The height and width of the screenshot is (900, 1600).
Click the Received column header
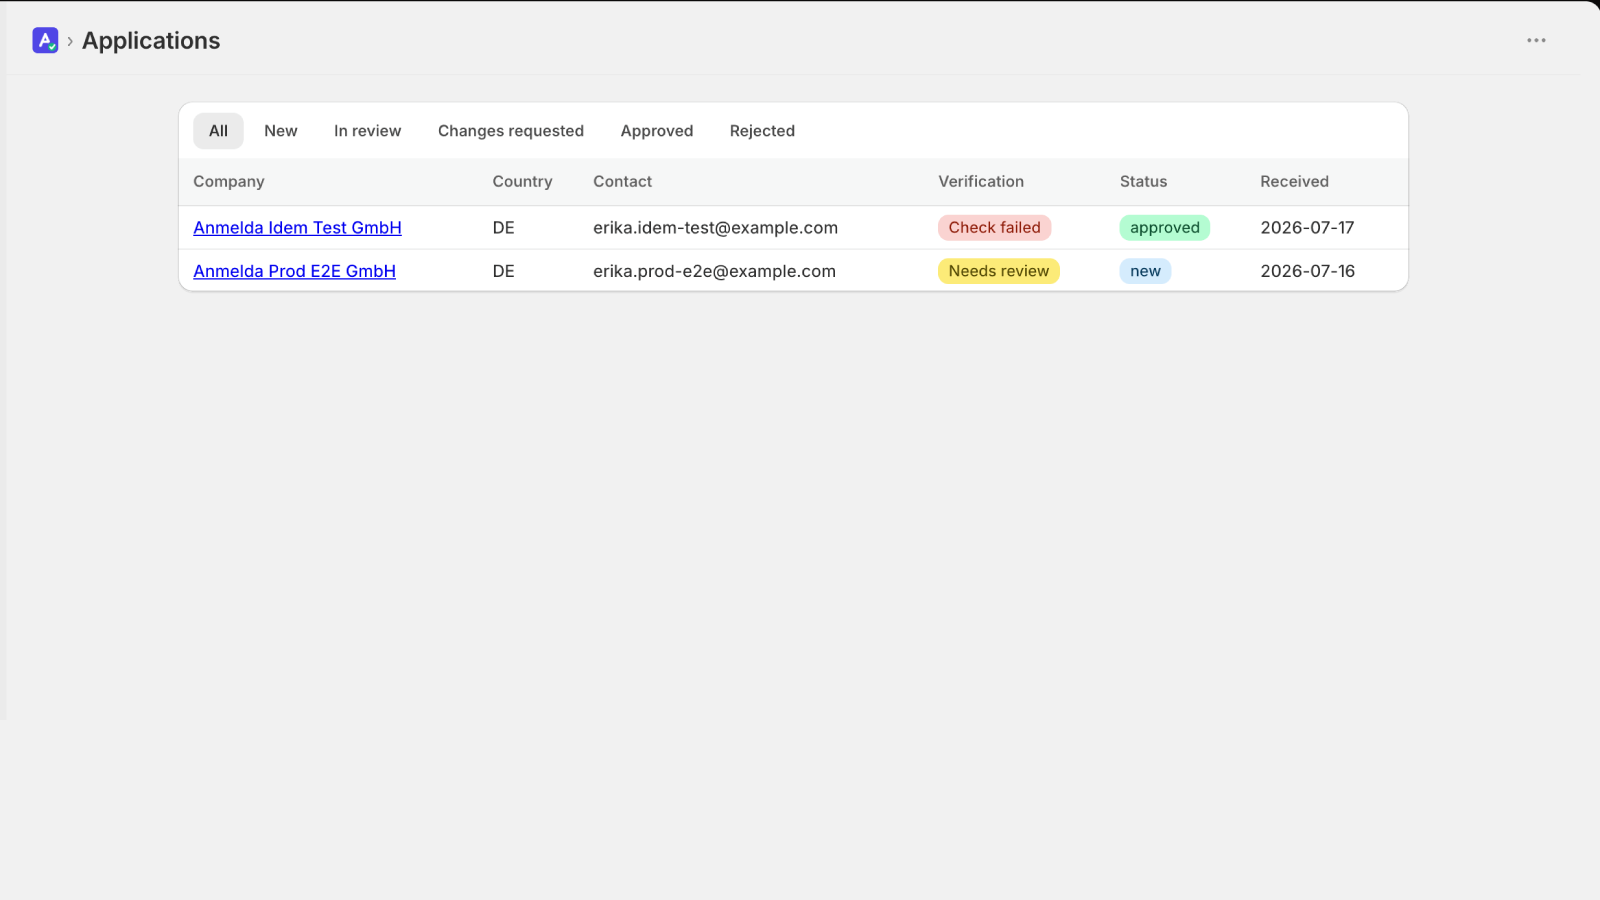tap(1294, 182)
